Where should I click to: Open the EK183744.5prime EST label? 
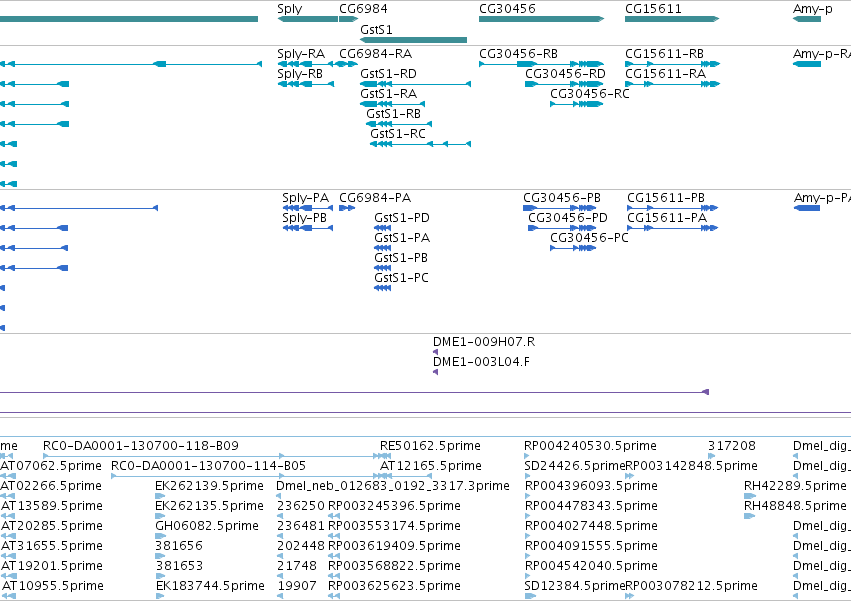coord(210,585)
